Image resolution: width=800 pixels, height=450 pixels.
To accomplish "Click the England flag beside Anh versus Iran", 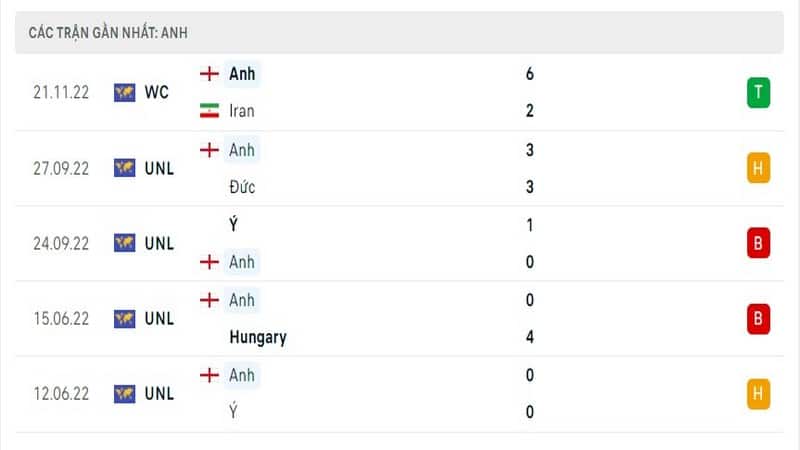I will (x=209, y=74).
